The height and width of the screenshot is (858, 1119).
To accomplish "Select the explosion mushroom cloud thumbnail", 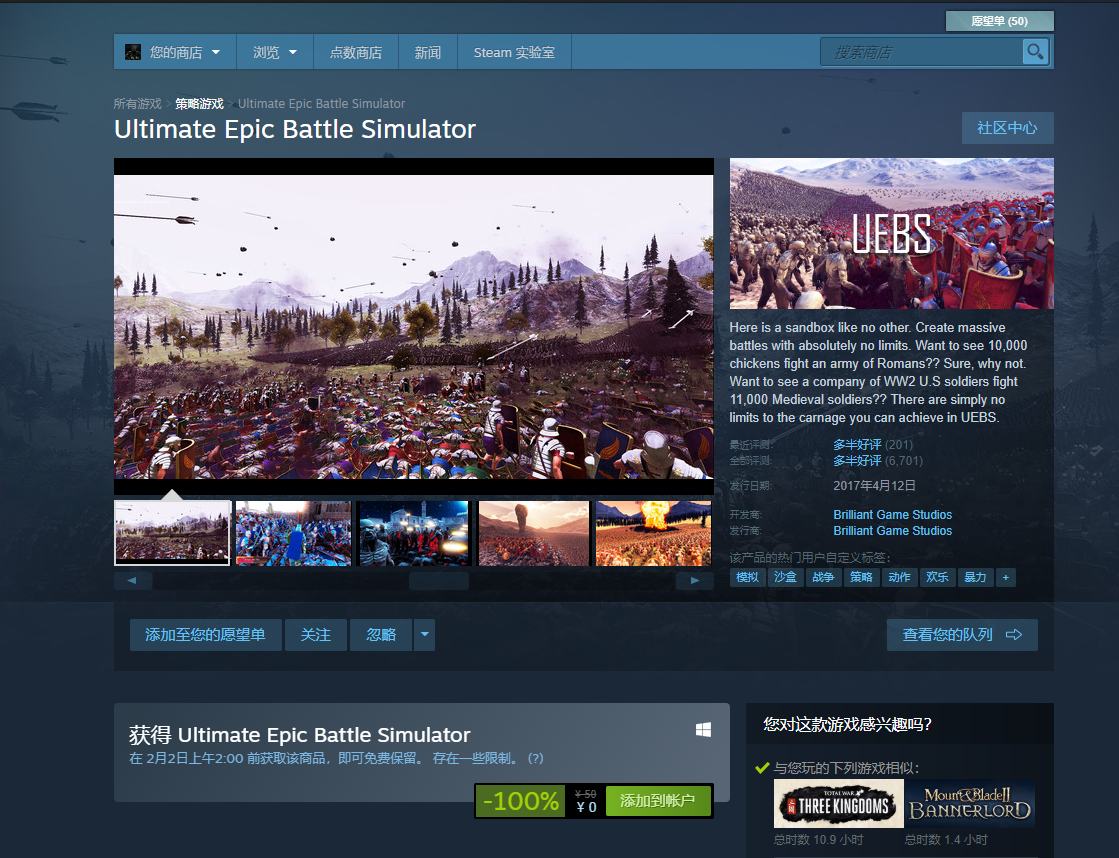I will point(654,533).
